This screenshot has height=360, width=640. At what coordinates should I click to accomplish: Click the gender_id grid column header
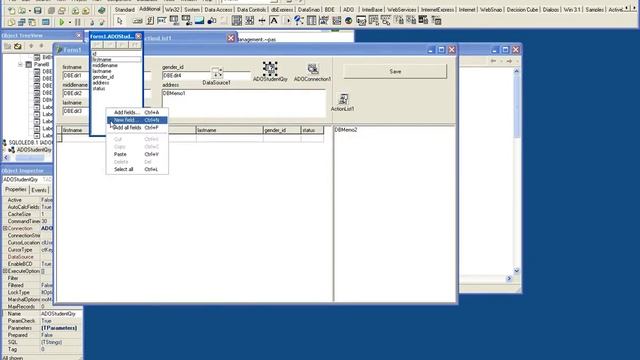(x=282, y=130)
